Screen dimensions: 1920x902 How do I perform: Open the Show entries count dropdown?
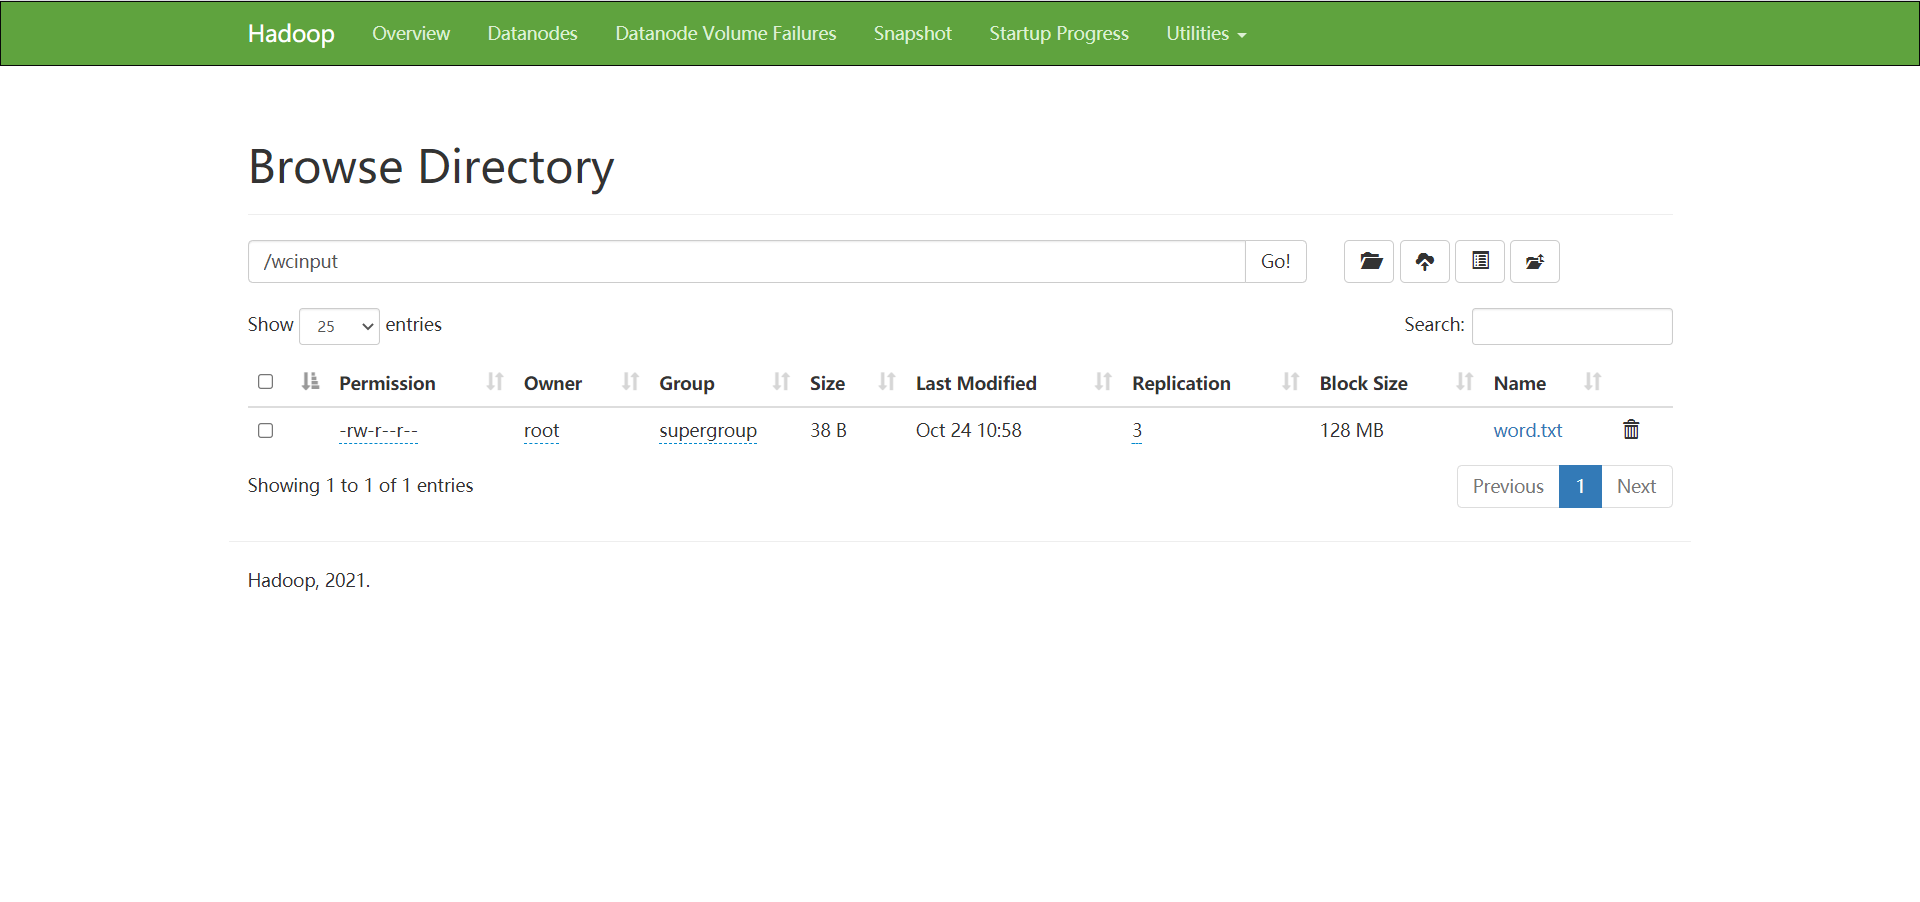coord(339,326)
